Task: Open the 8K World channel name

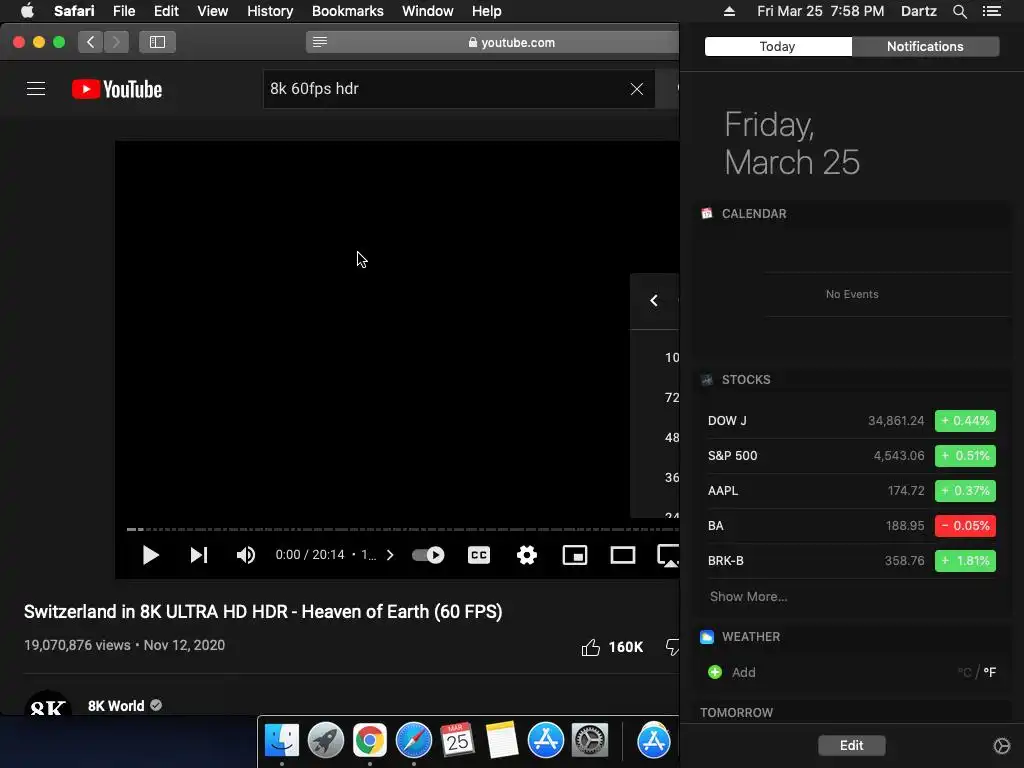Action: [x=116, y=706]
